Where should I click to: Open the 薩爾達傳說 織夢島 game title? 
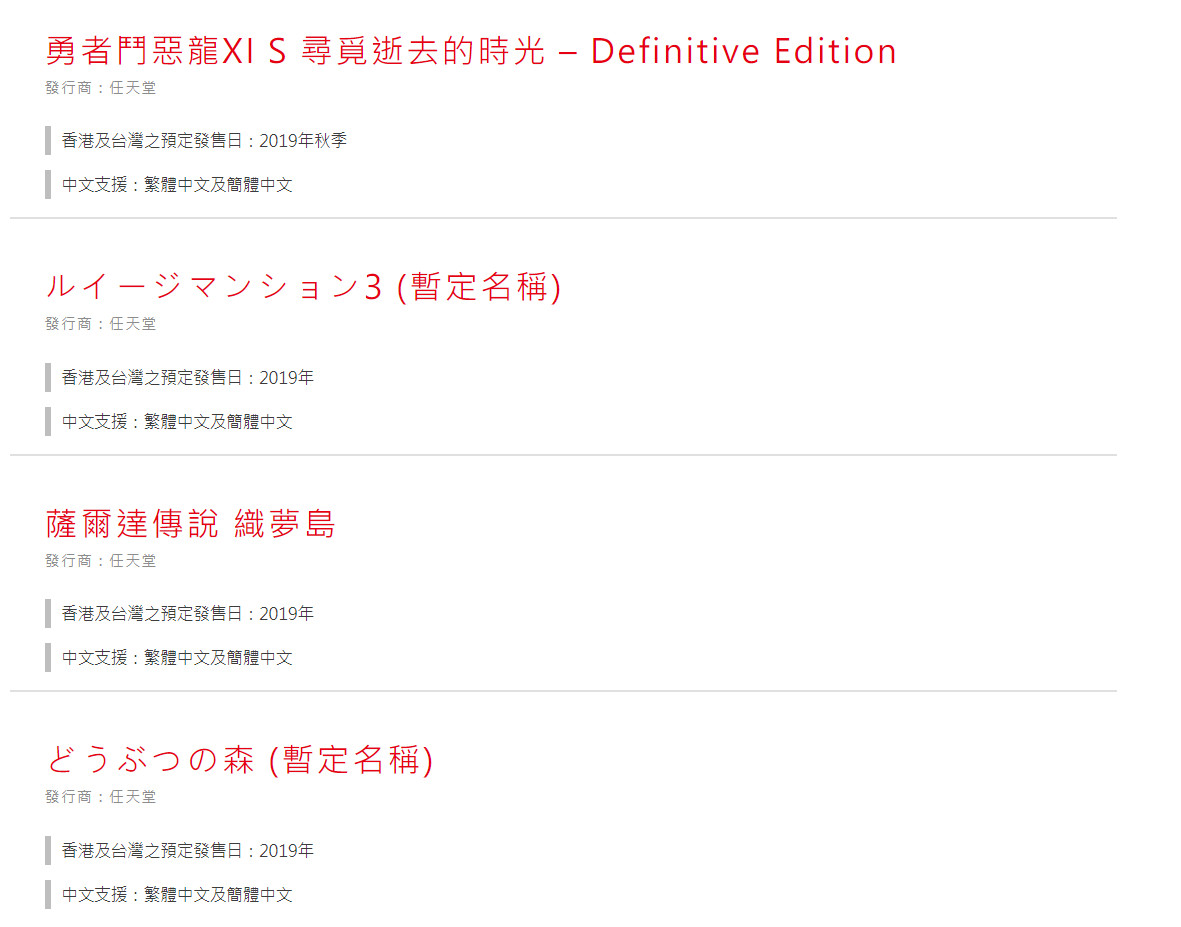[x=190, y=523]
